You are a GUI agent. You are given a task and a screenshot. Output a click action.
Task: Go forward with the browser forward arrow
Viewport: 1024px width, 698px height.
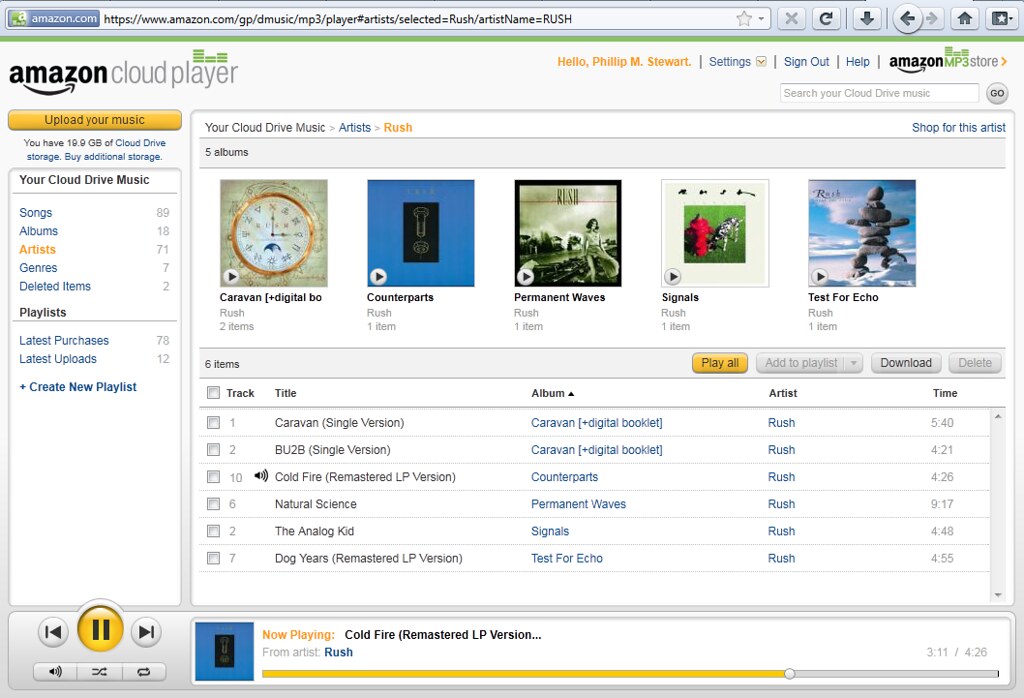click(x=933, y=18)
